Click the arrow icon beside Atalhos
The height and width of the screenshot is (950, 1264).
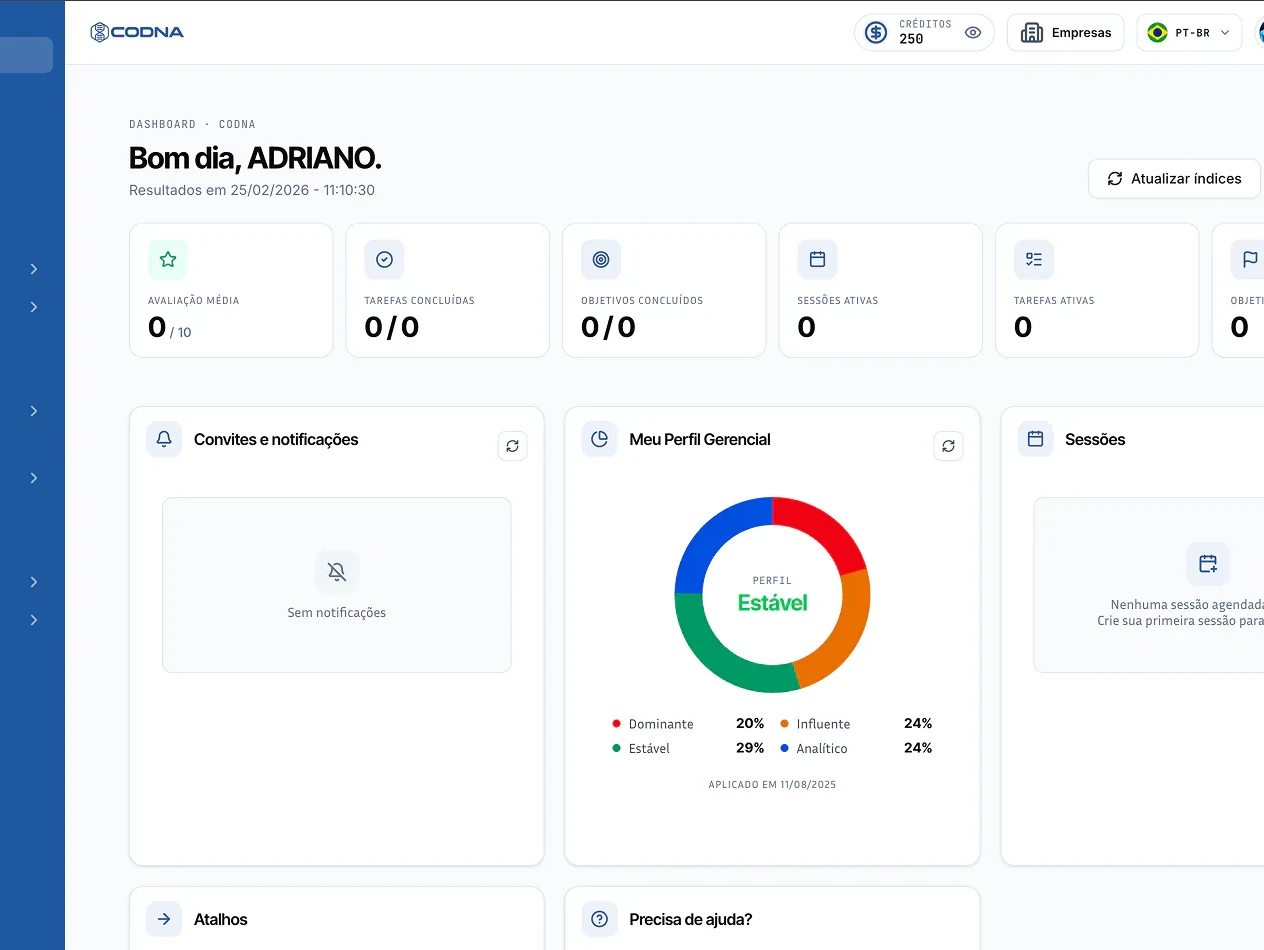[x=164, y=919]
